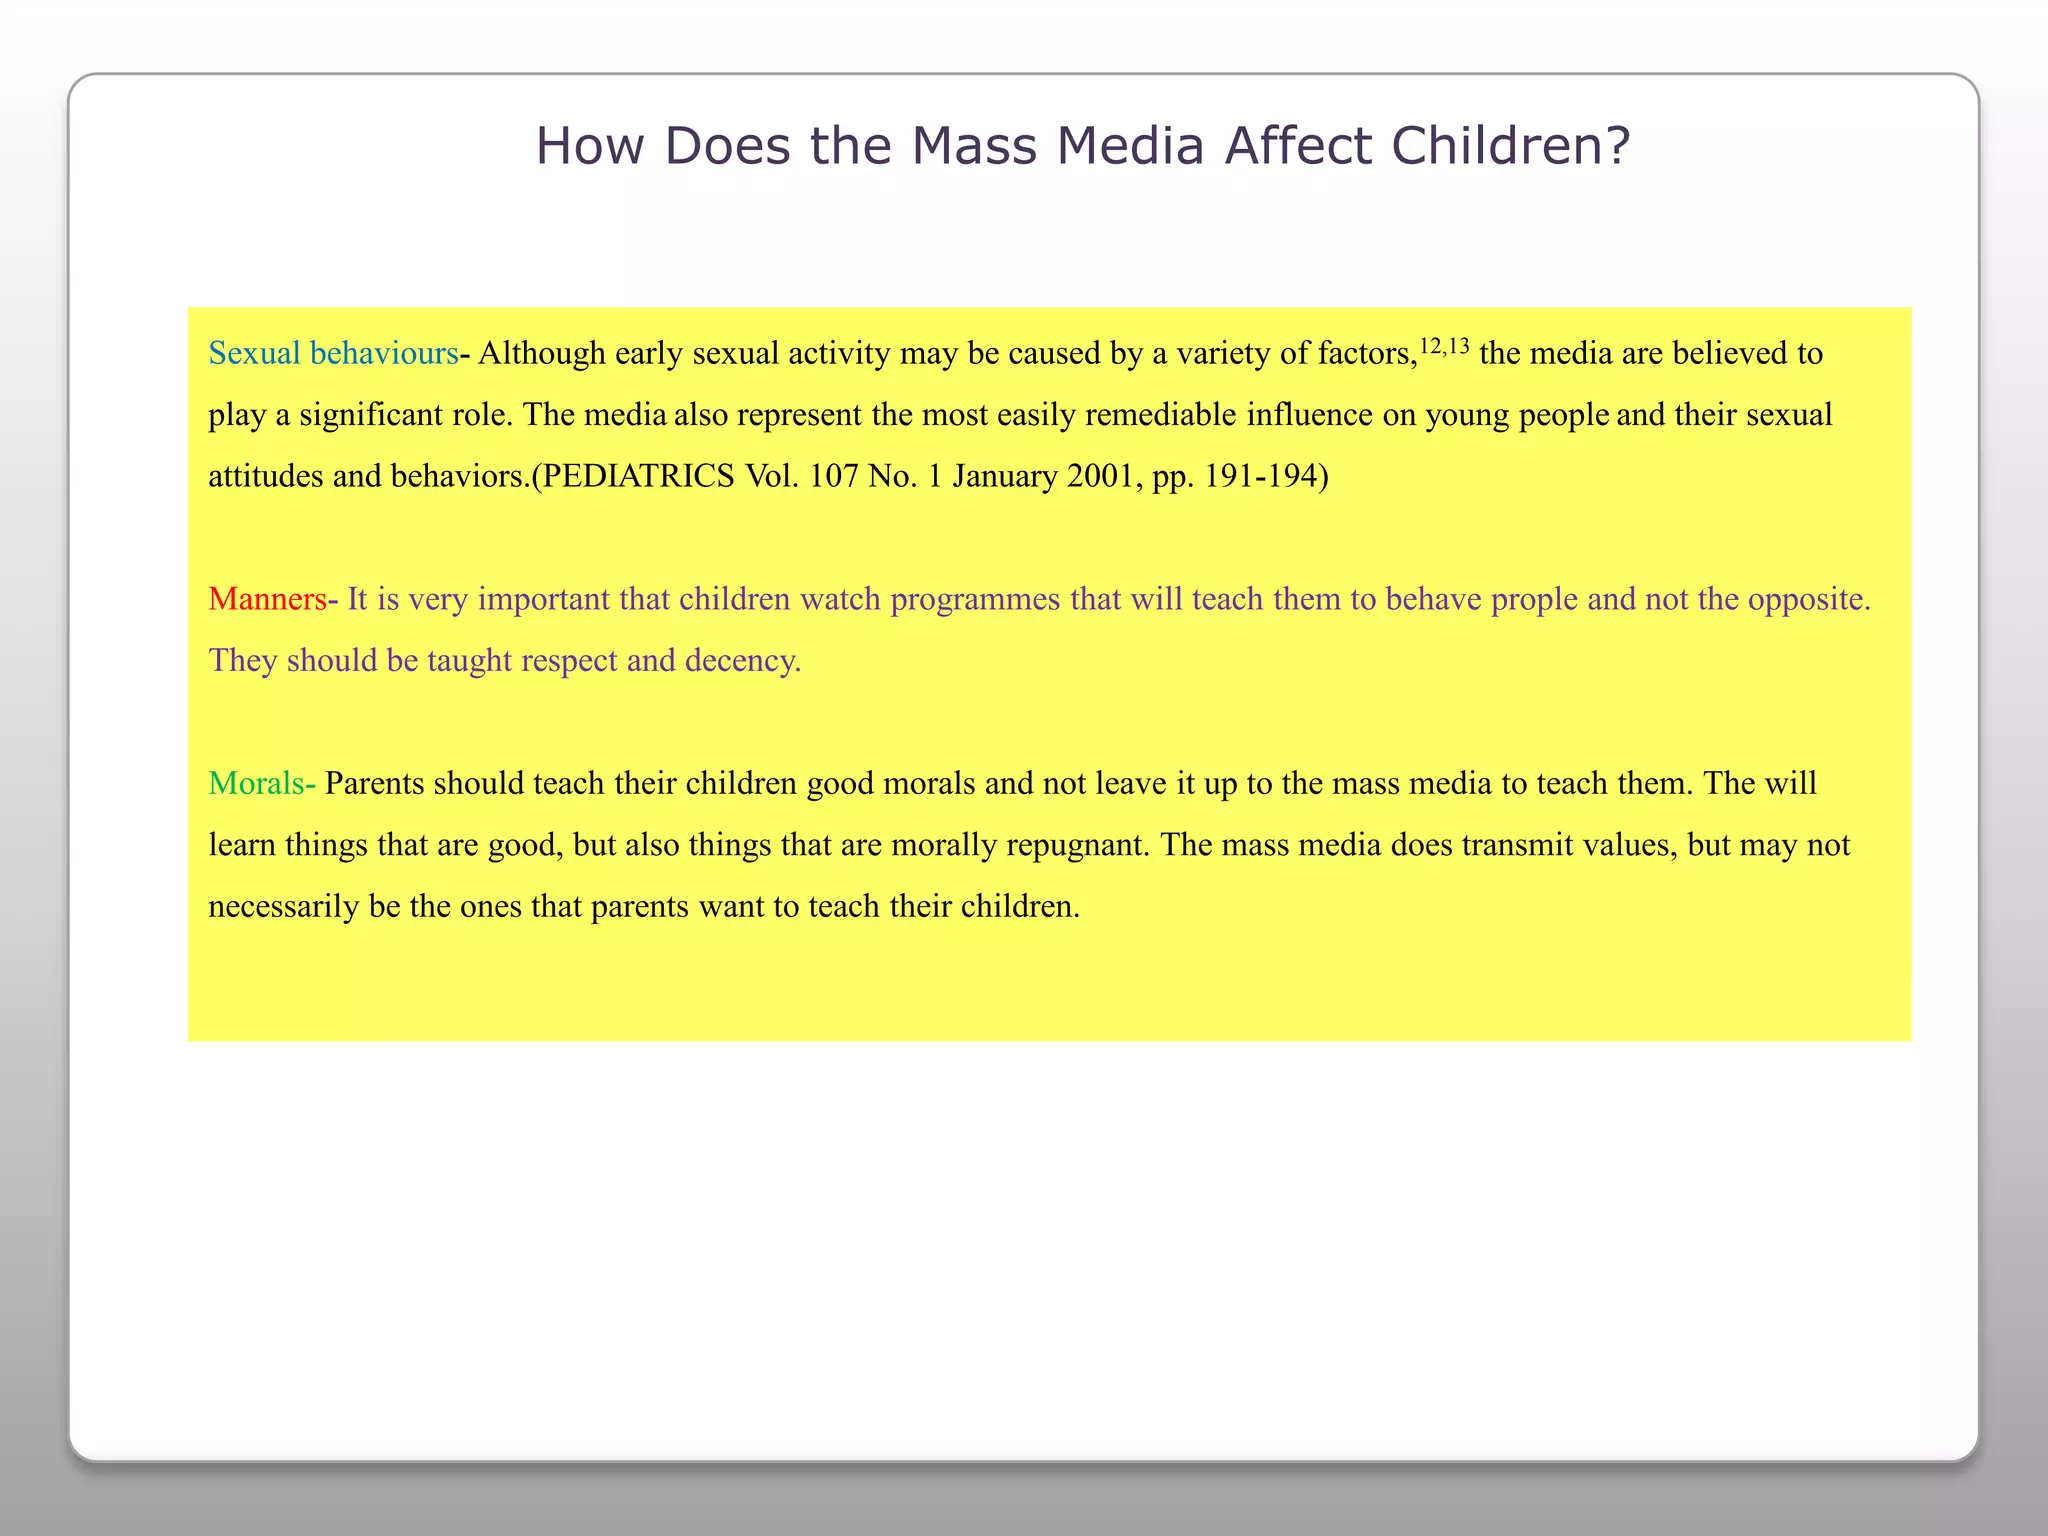Click the green "Morals" heading
This screenshot has height=1536, width=2048.
(256, 783)
